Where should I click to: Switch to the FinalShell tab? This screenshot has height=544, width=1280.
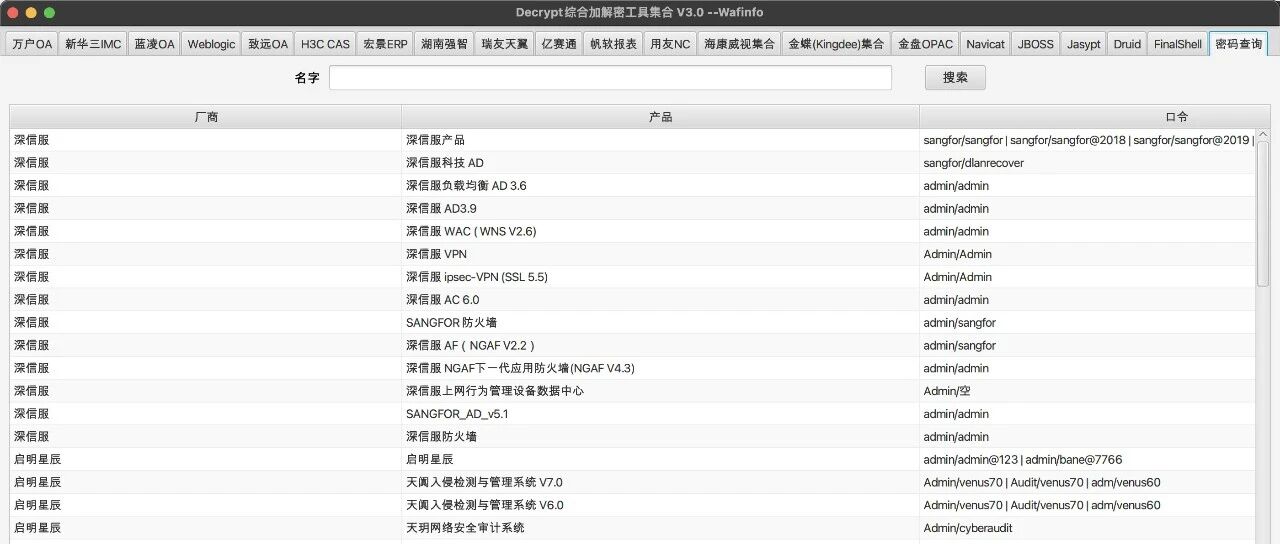(x=1177, y=44)
